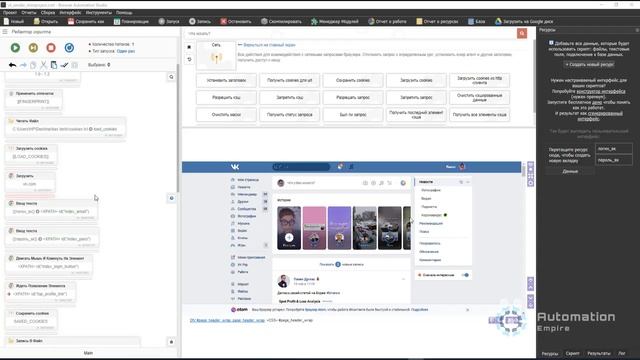640x360 pixels.
Task: Click the Разрешить кэш button
Action: [x=226, y=98]
